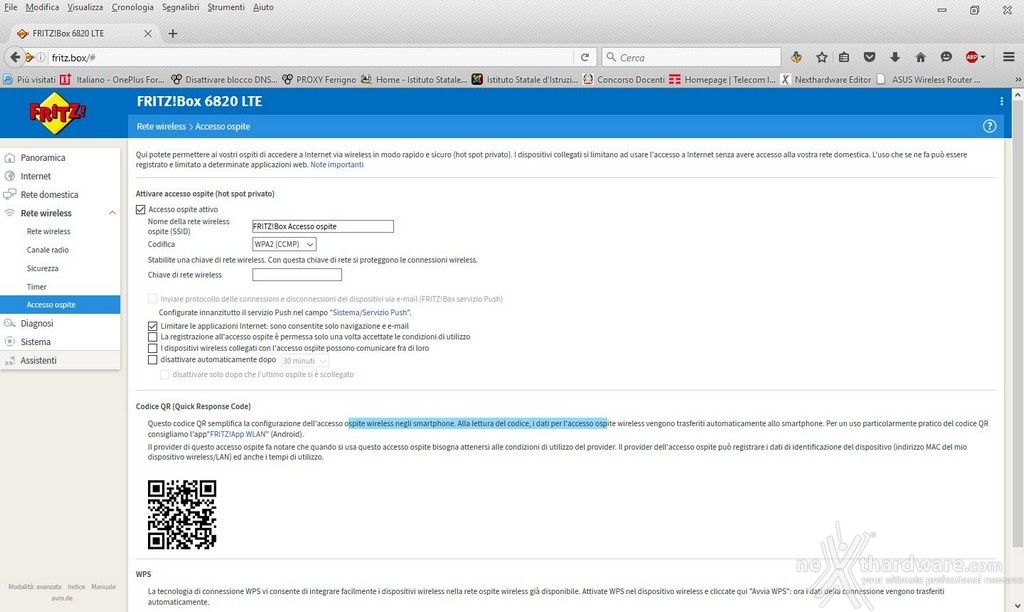Follow the Sistema/Servizio Push link

pos(370,312)
